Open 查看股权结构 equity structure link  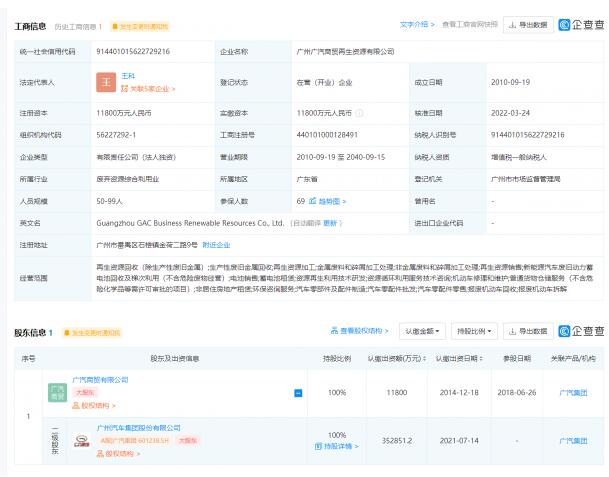coord(359,331)
